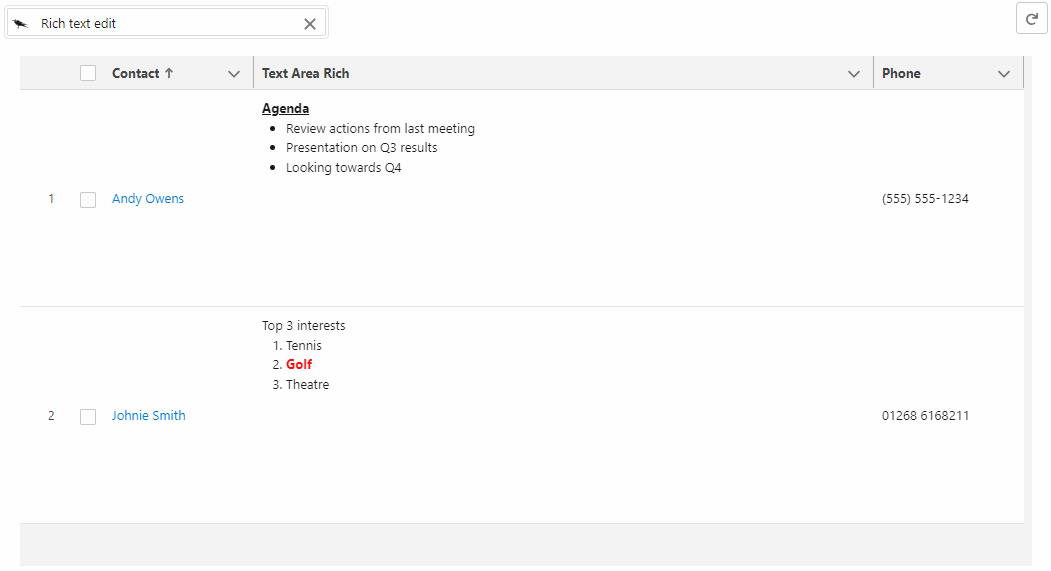Expand the Text Area Rich column menu
This screenshot has height=571, width=1051.
coord(854,74)
